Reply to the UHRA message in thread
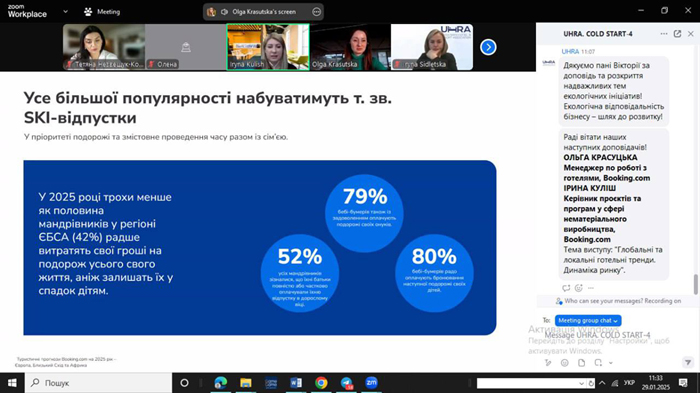This screenshot has width=700, height=393. pos(566,288)
